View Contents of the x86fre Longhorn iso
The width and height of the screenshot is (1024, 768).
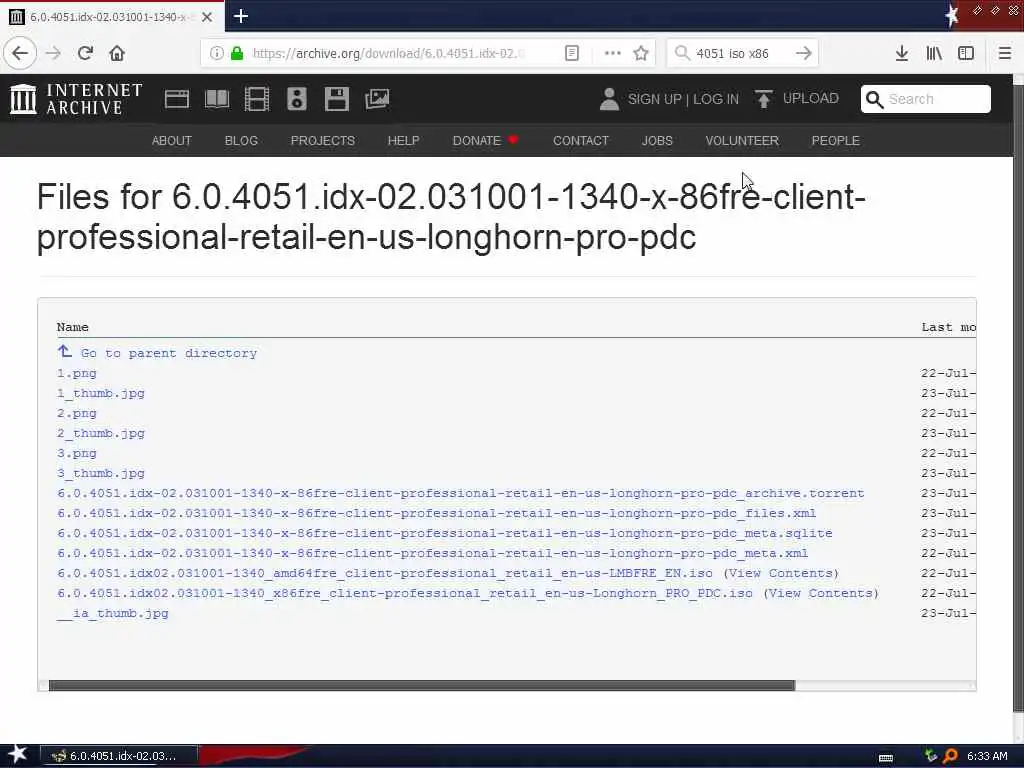point(821,593)
